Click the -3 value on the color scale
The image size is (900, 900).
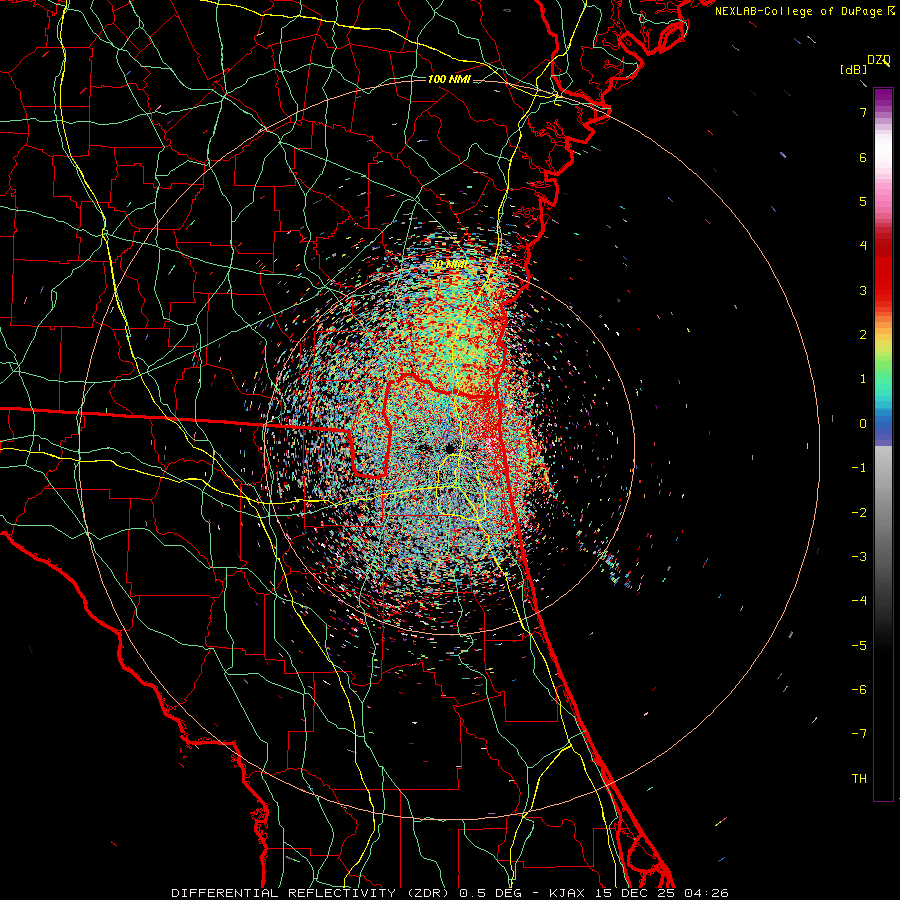pos(859,557)
